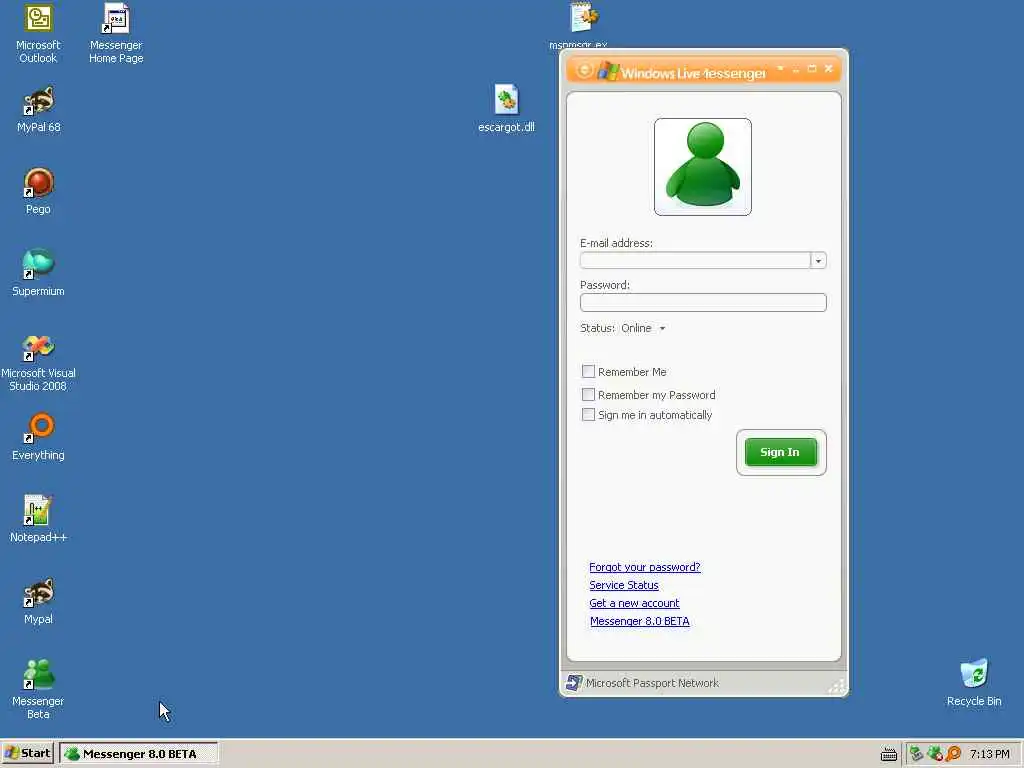Viewport: 1024px width, 768px height.
Task: Click the round back icon in Messenger title bar
Action: (584, 70)
